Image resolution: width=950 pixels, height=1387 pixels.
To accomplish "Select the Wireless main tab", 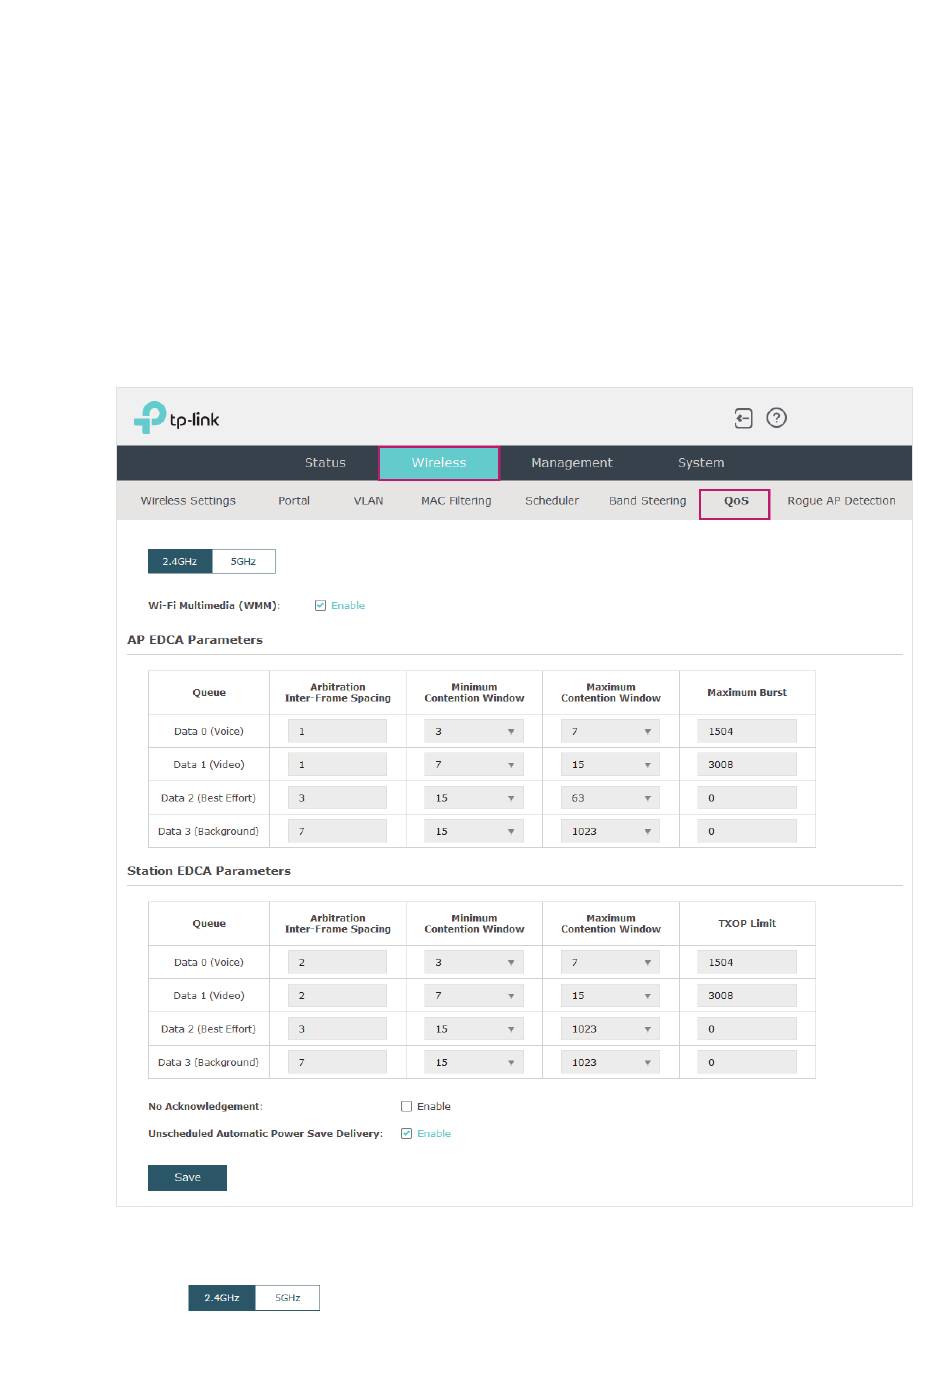I will point(439,463).
